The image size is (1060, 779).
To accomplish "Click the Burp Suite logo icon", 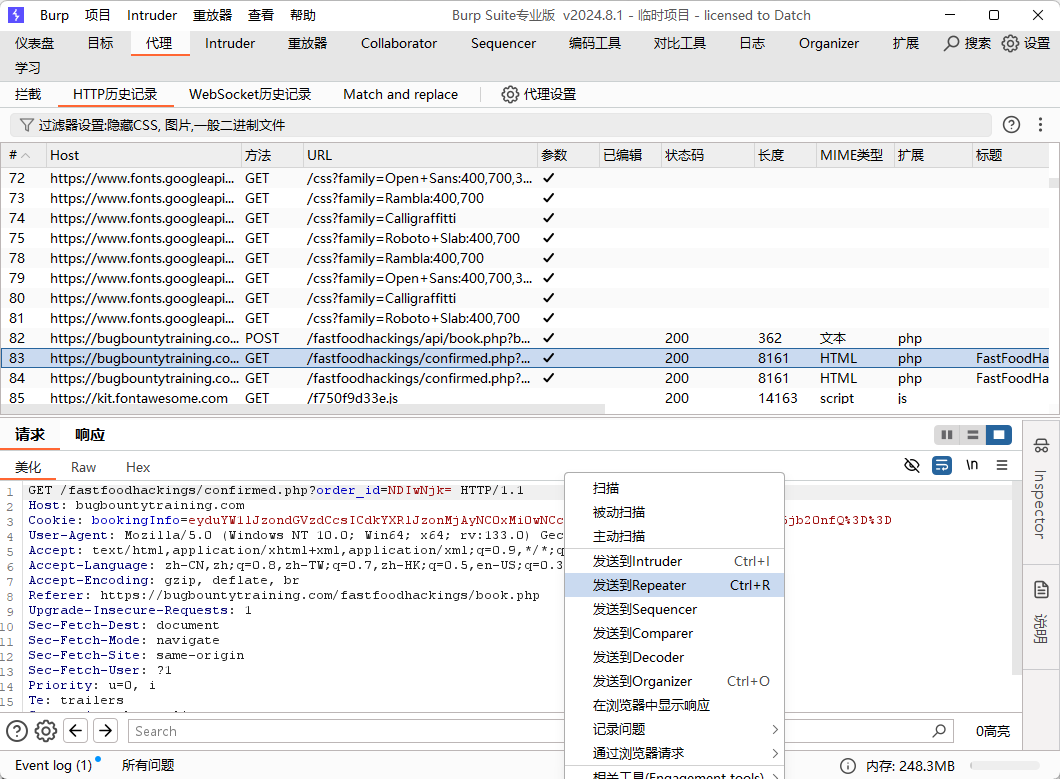I will 16,15.
